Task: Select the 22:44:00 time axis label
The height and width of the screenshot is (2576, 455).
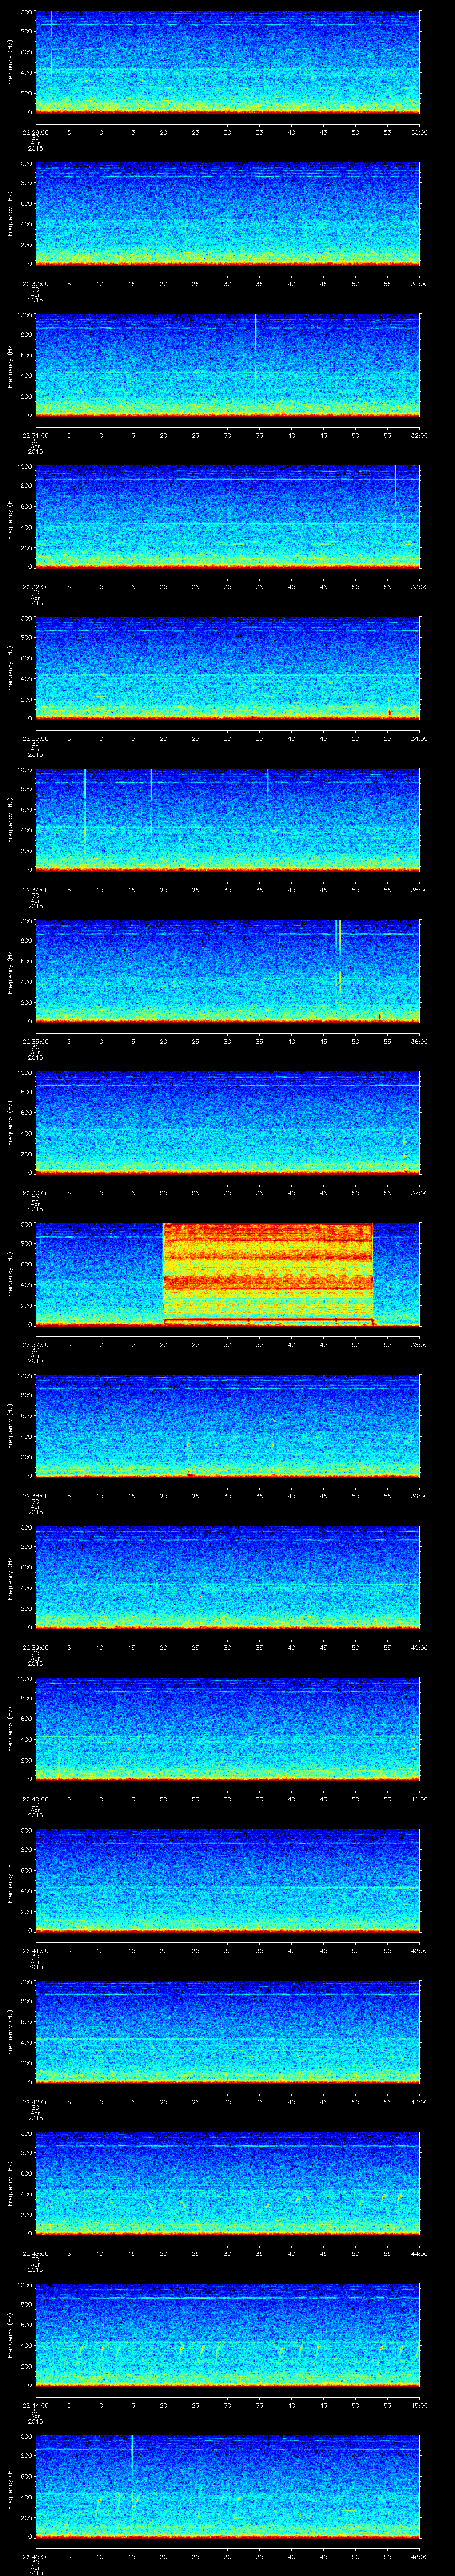Action: [x=35, y=2405]
